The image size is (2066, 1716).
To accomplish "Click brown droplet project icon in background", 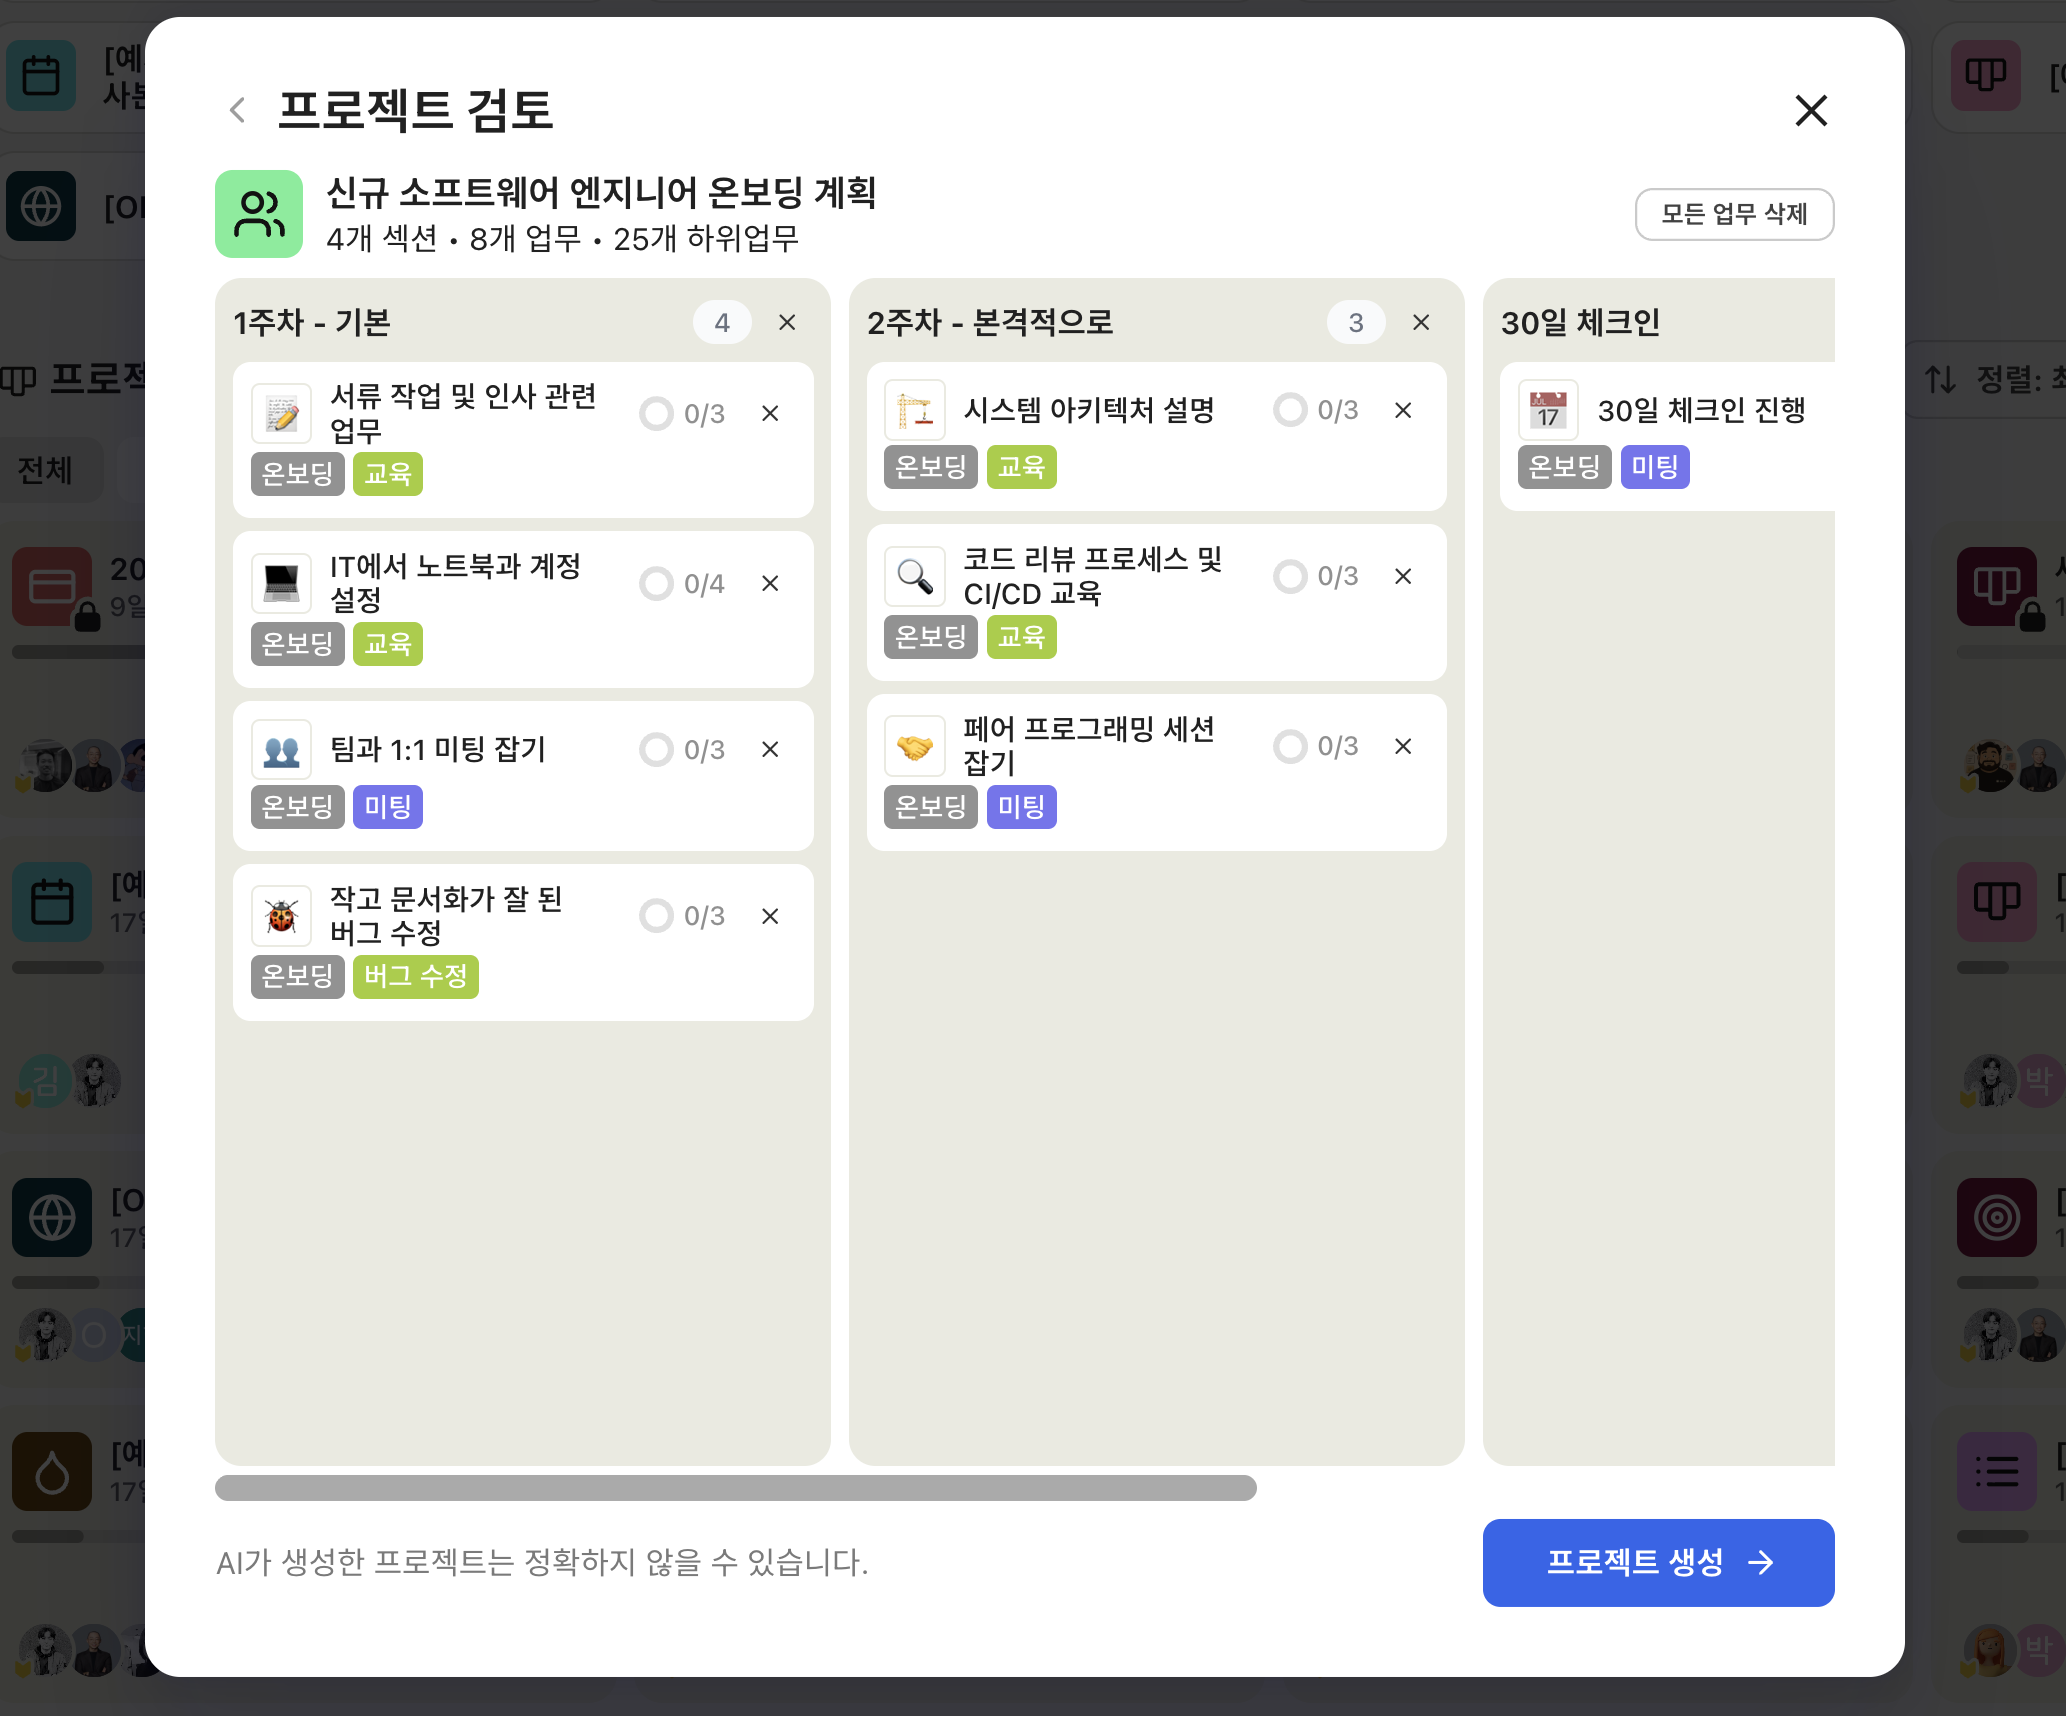I will (52, 1472).
